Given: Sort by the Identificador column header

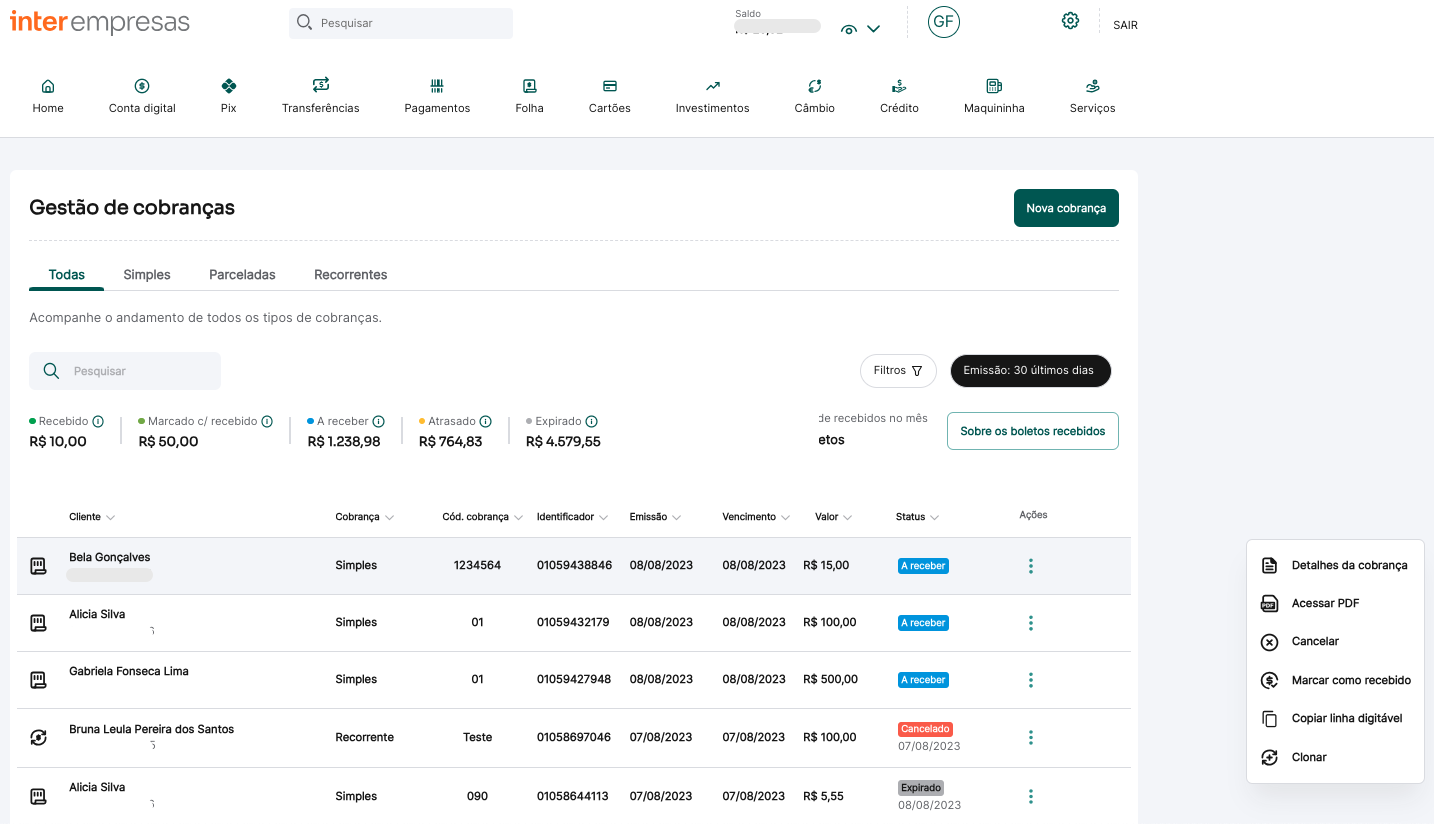Looking at the screenshot, I should (x=573, y=517).
